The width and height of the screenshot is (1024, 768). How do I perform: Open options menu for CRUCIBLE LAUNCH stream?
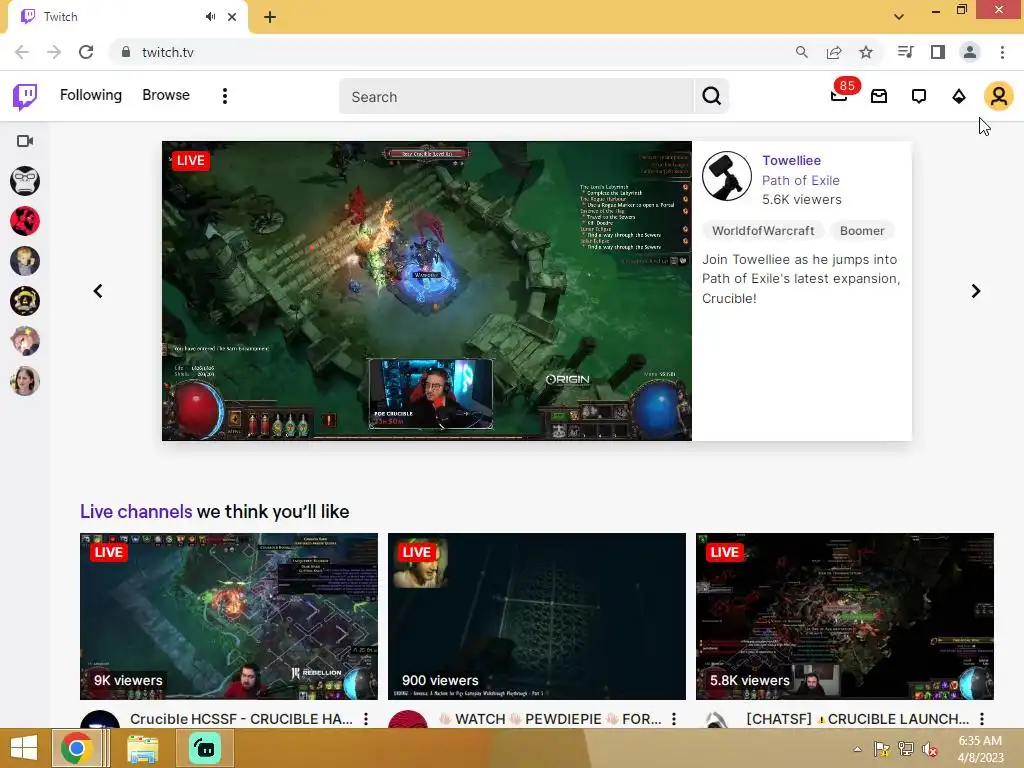982,719
